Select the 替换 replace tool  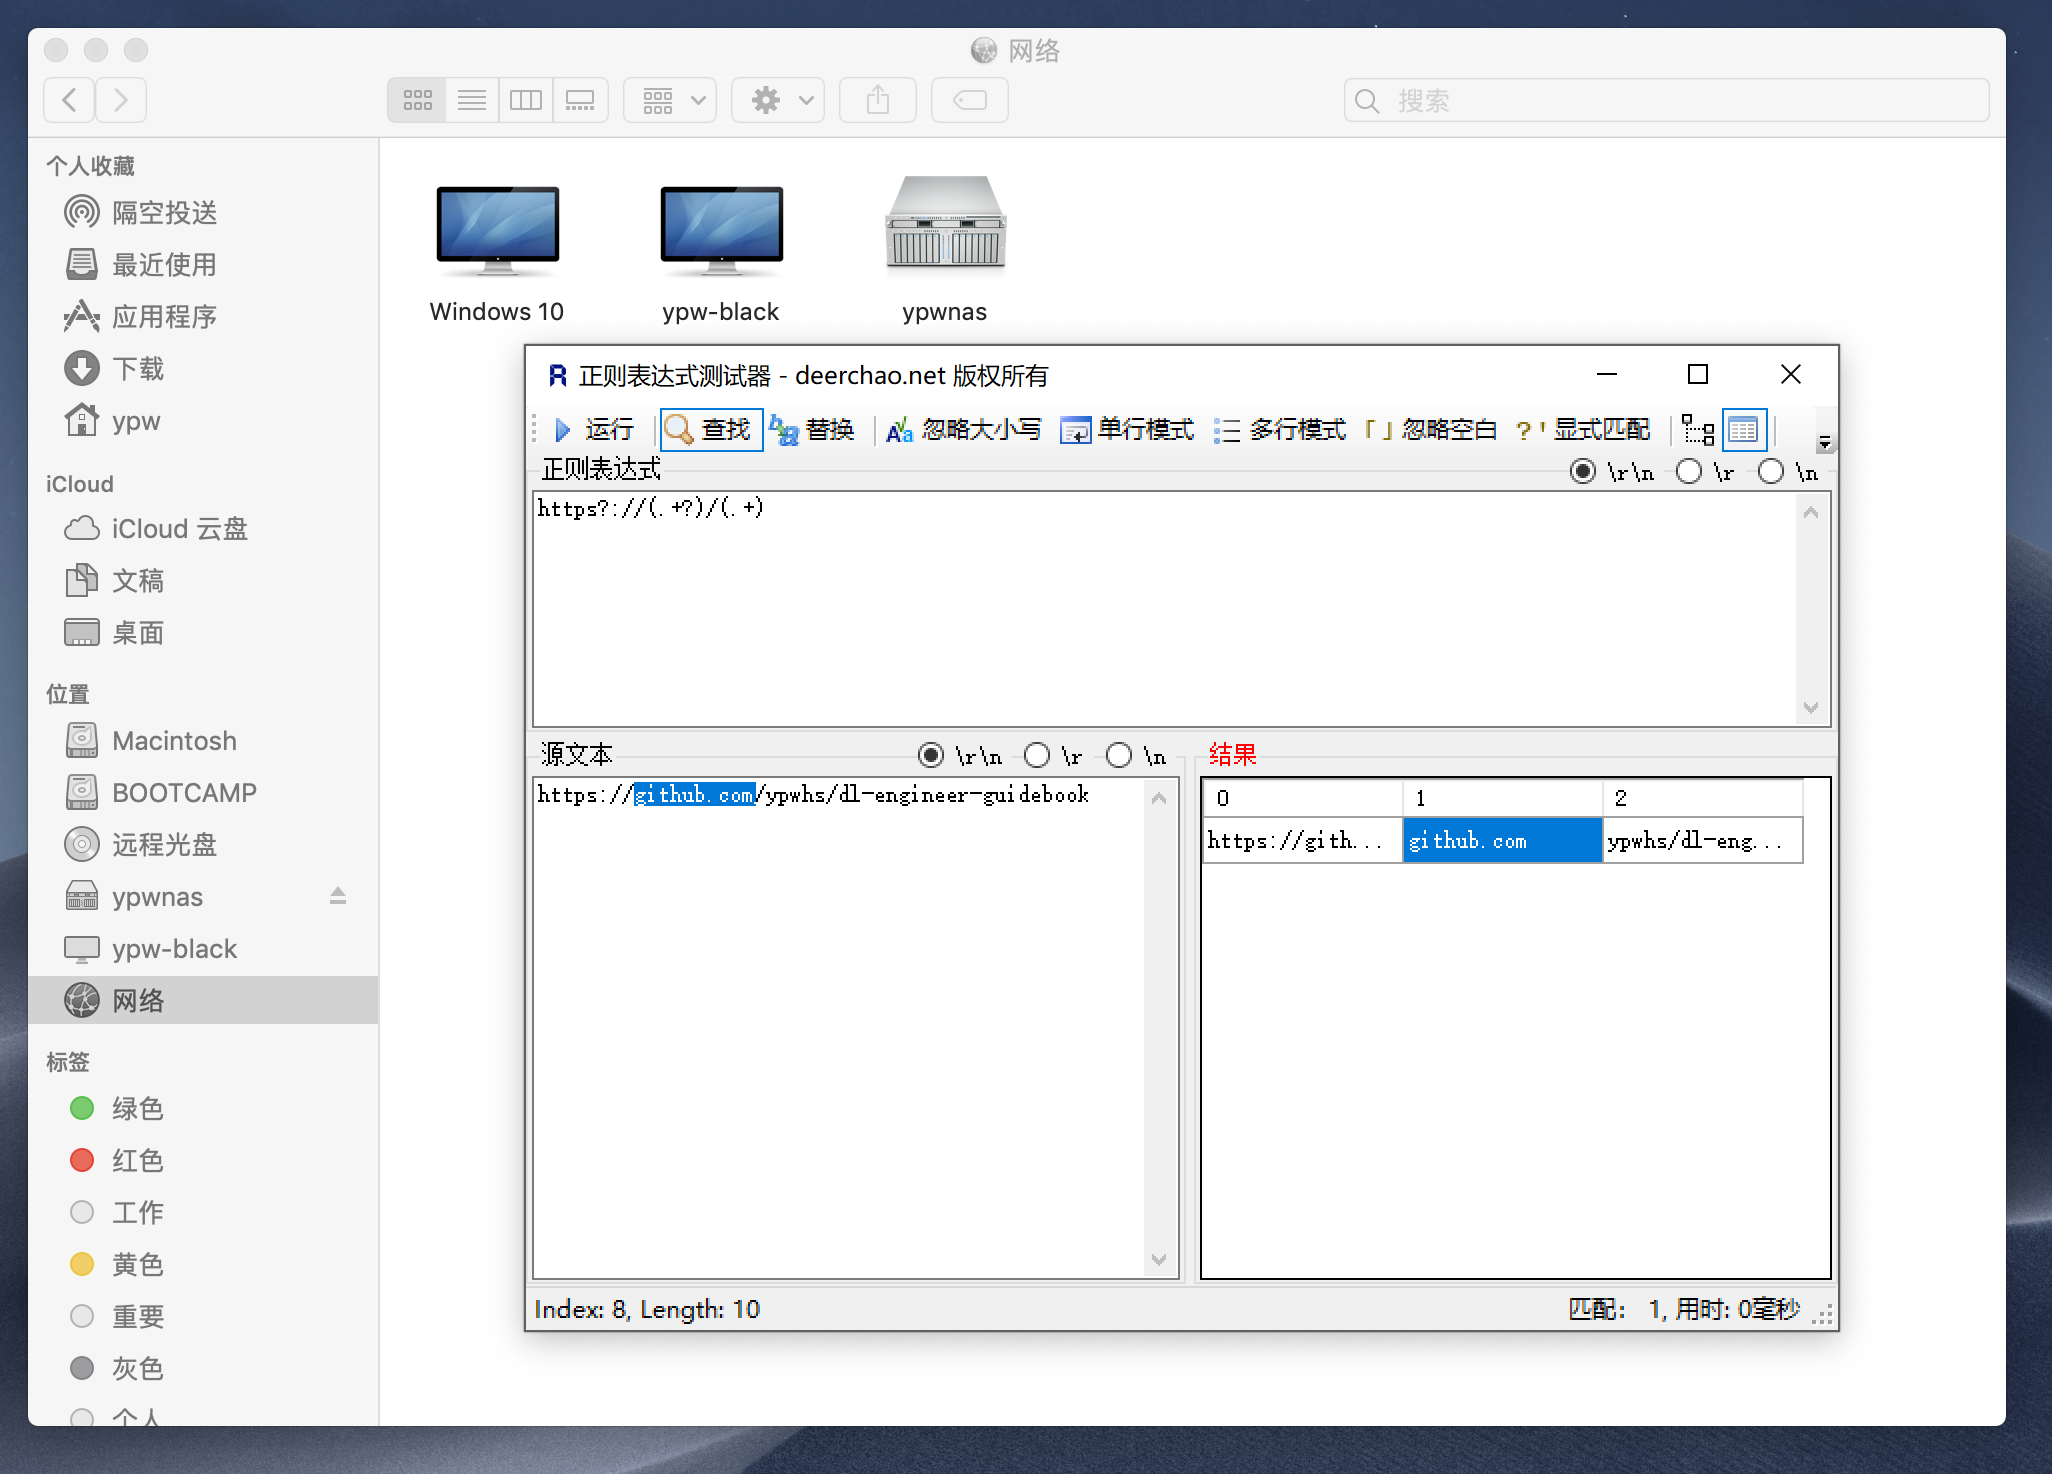click(814, 430)
